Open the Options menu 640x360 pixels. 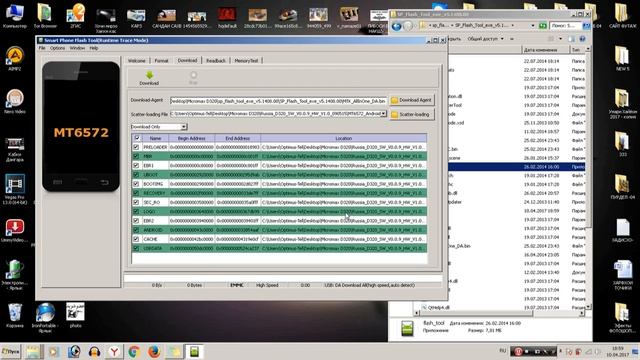point(58,48)
